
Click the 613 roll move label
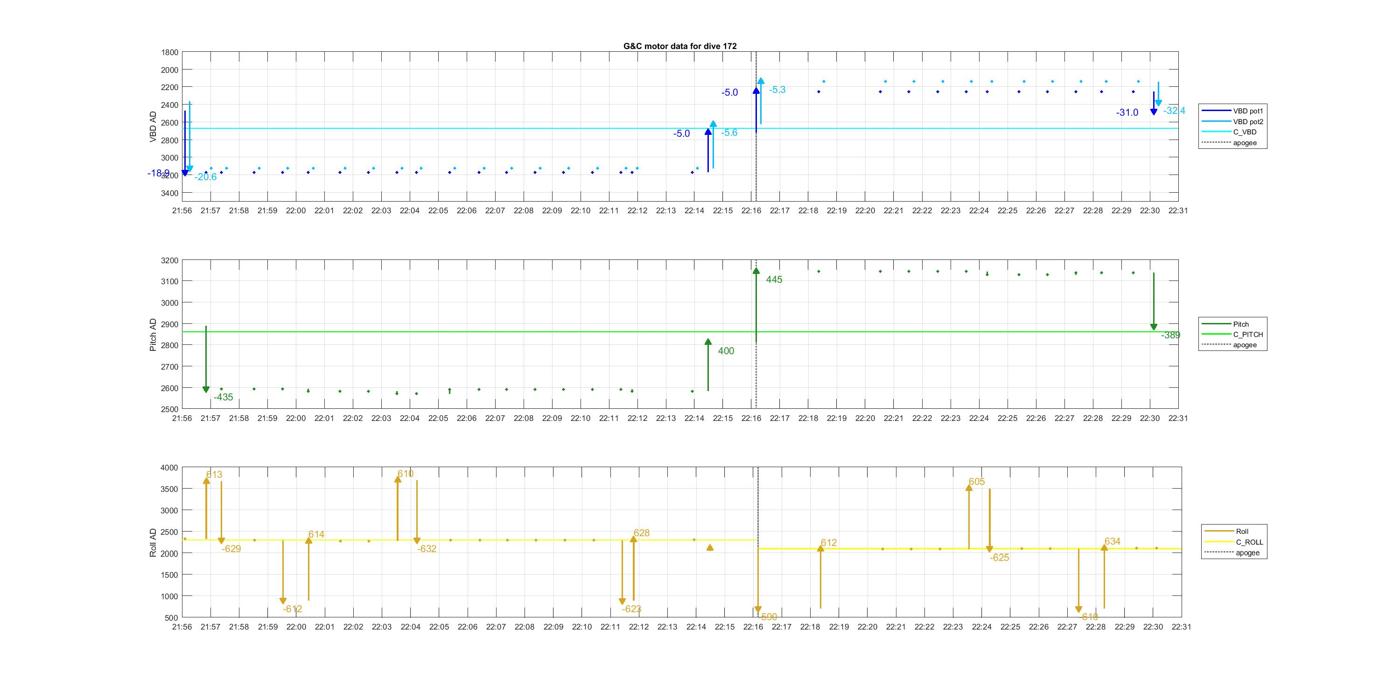(x=214, y=475)
